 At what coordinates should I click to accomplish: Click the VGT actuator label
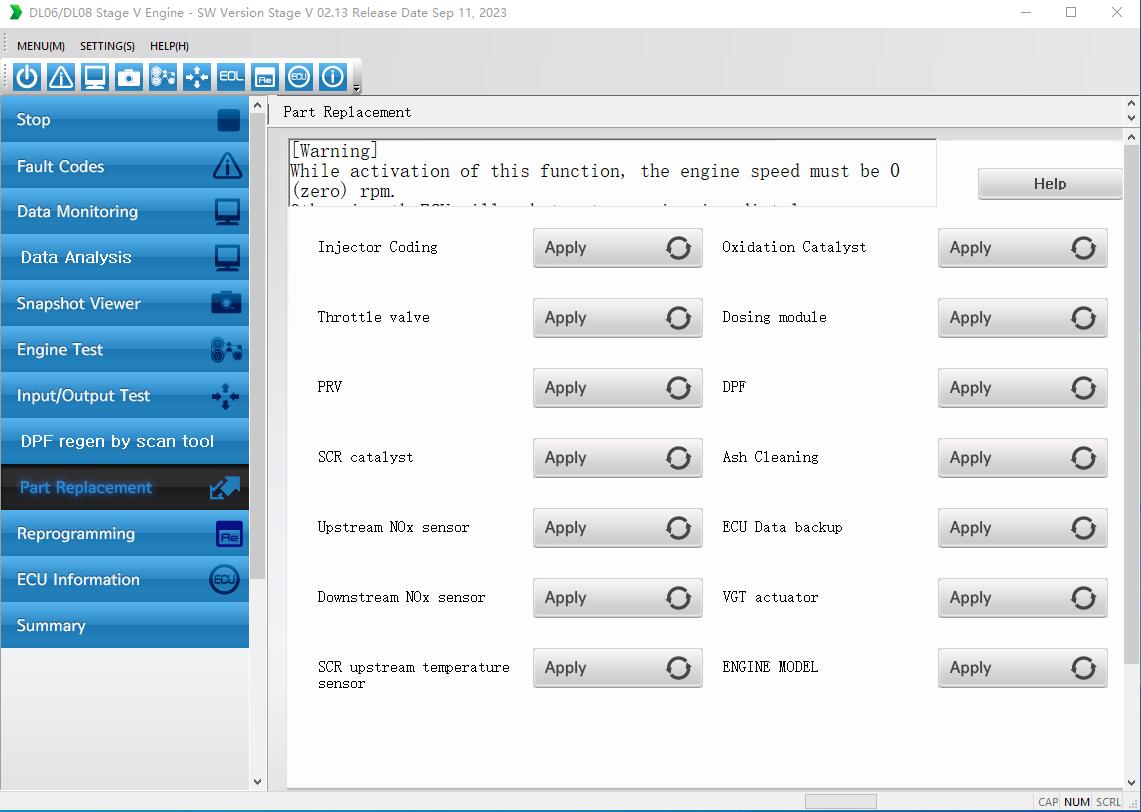point(771,597)
